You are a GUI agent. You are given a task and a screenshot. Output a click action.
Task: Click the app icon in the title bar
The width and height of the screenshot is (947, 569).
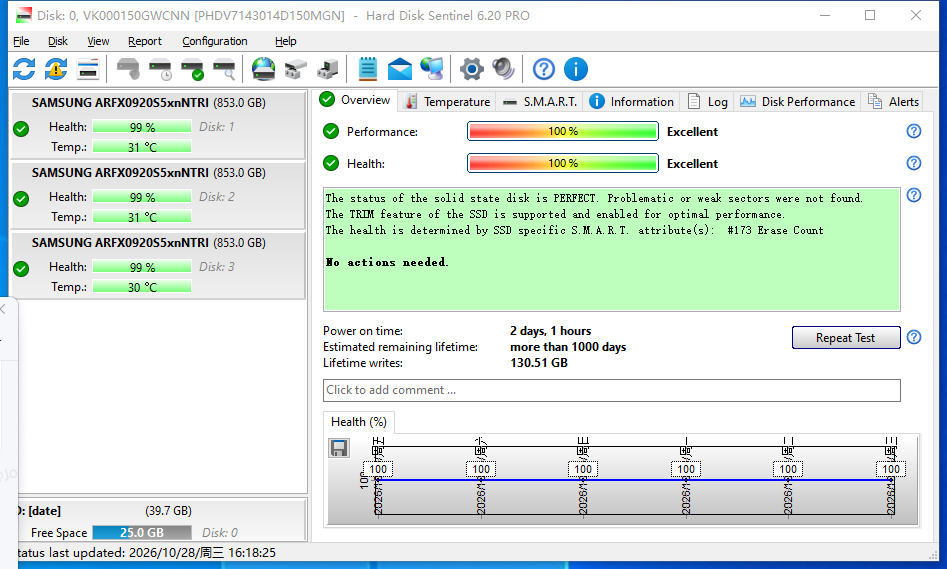23,15
